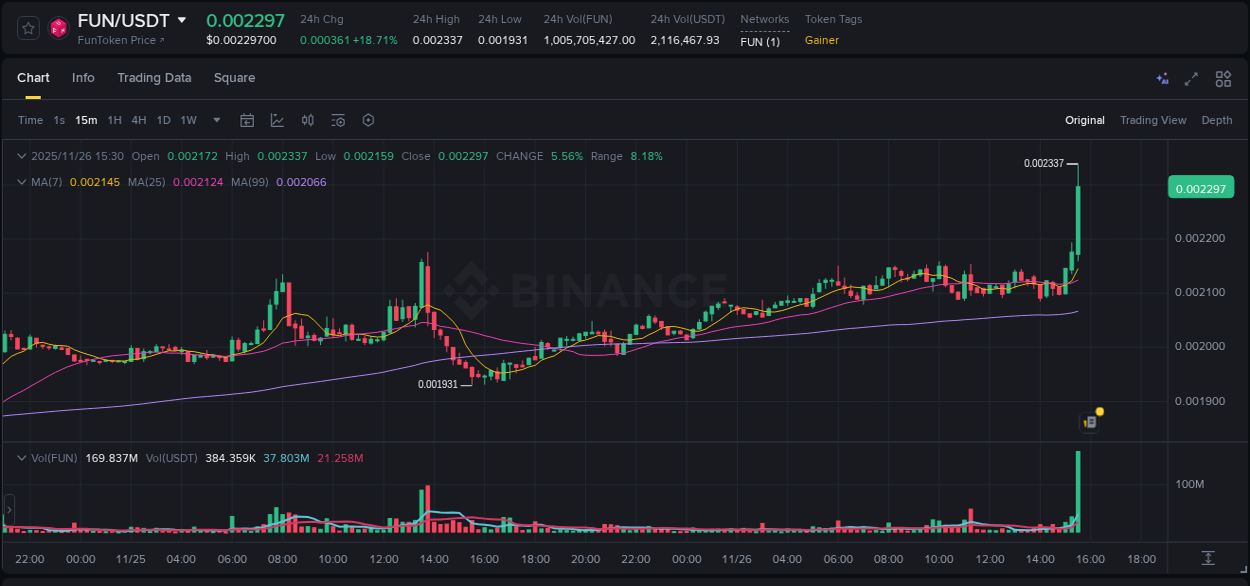The height and width of the screenshot is (586, 1250).
Task: Collapse the MA(7) indicator row
Action: (20, 182)
